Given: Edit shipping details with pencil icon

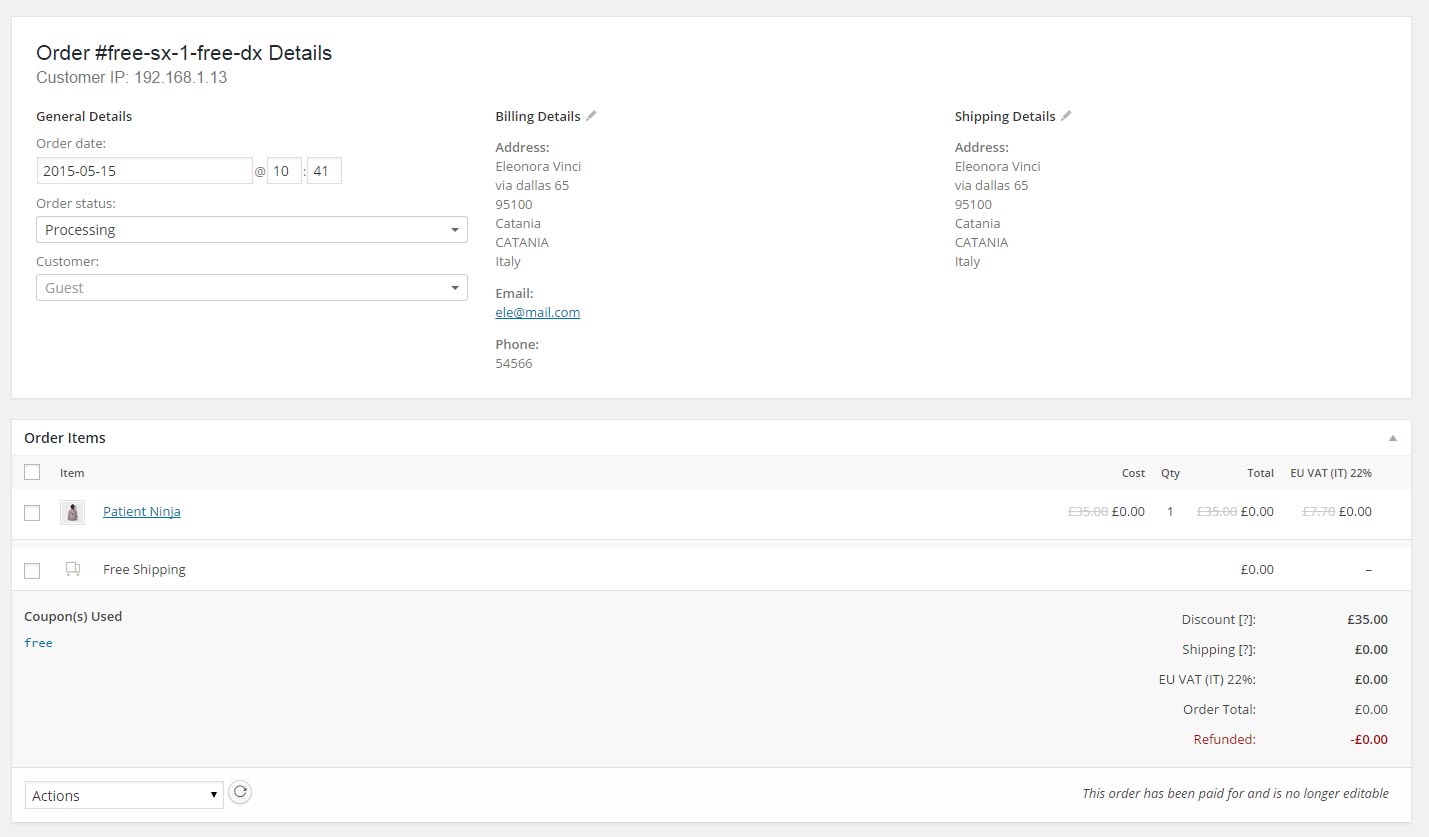Looking at the screenshot, I should click(1066, 116).
